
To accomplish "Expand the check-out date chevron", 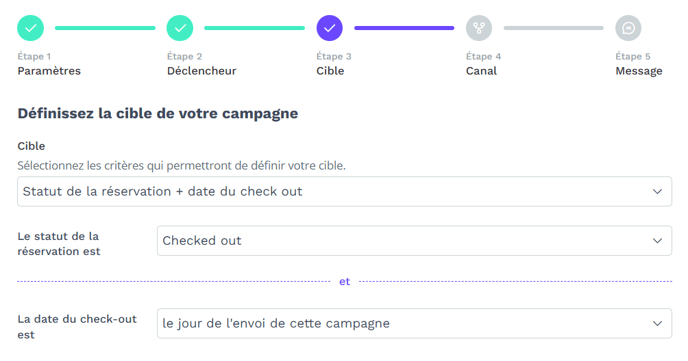I will (657, 324).
